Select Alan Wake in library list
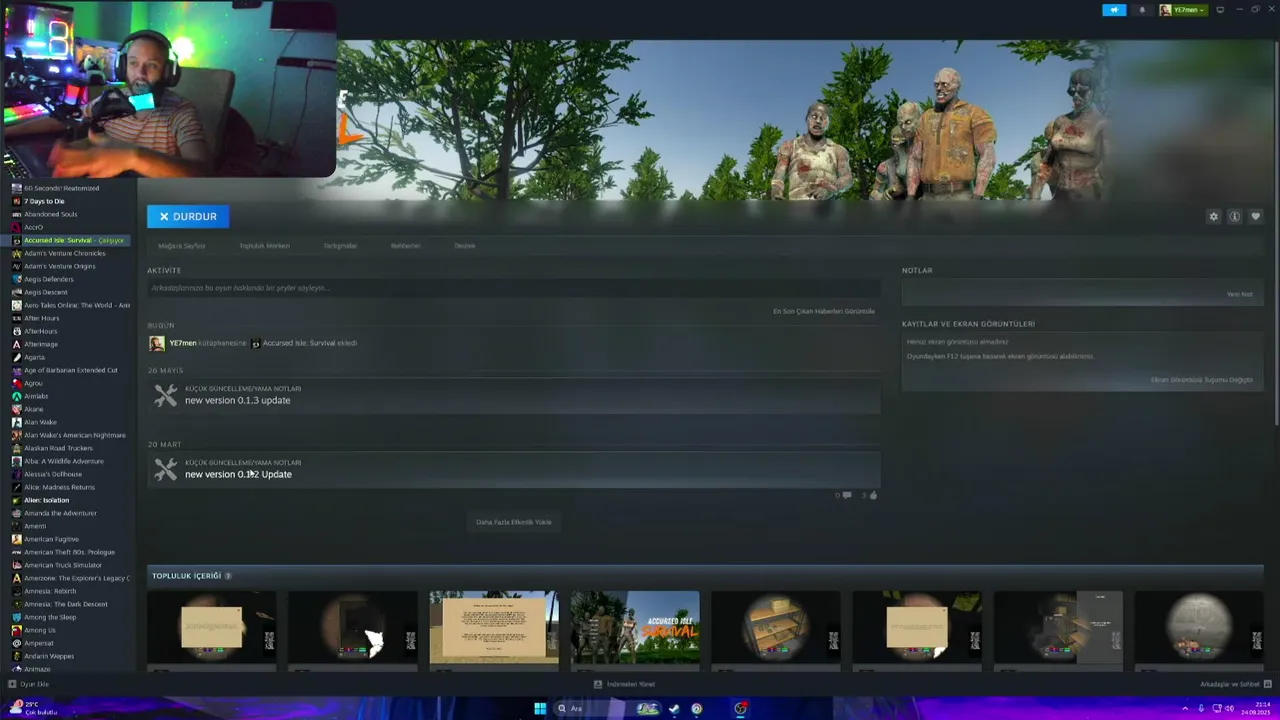Image resolution: width=1280 pixels, height=720 pixels. (x=40, y=422)
